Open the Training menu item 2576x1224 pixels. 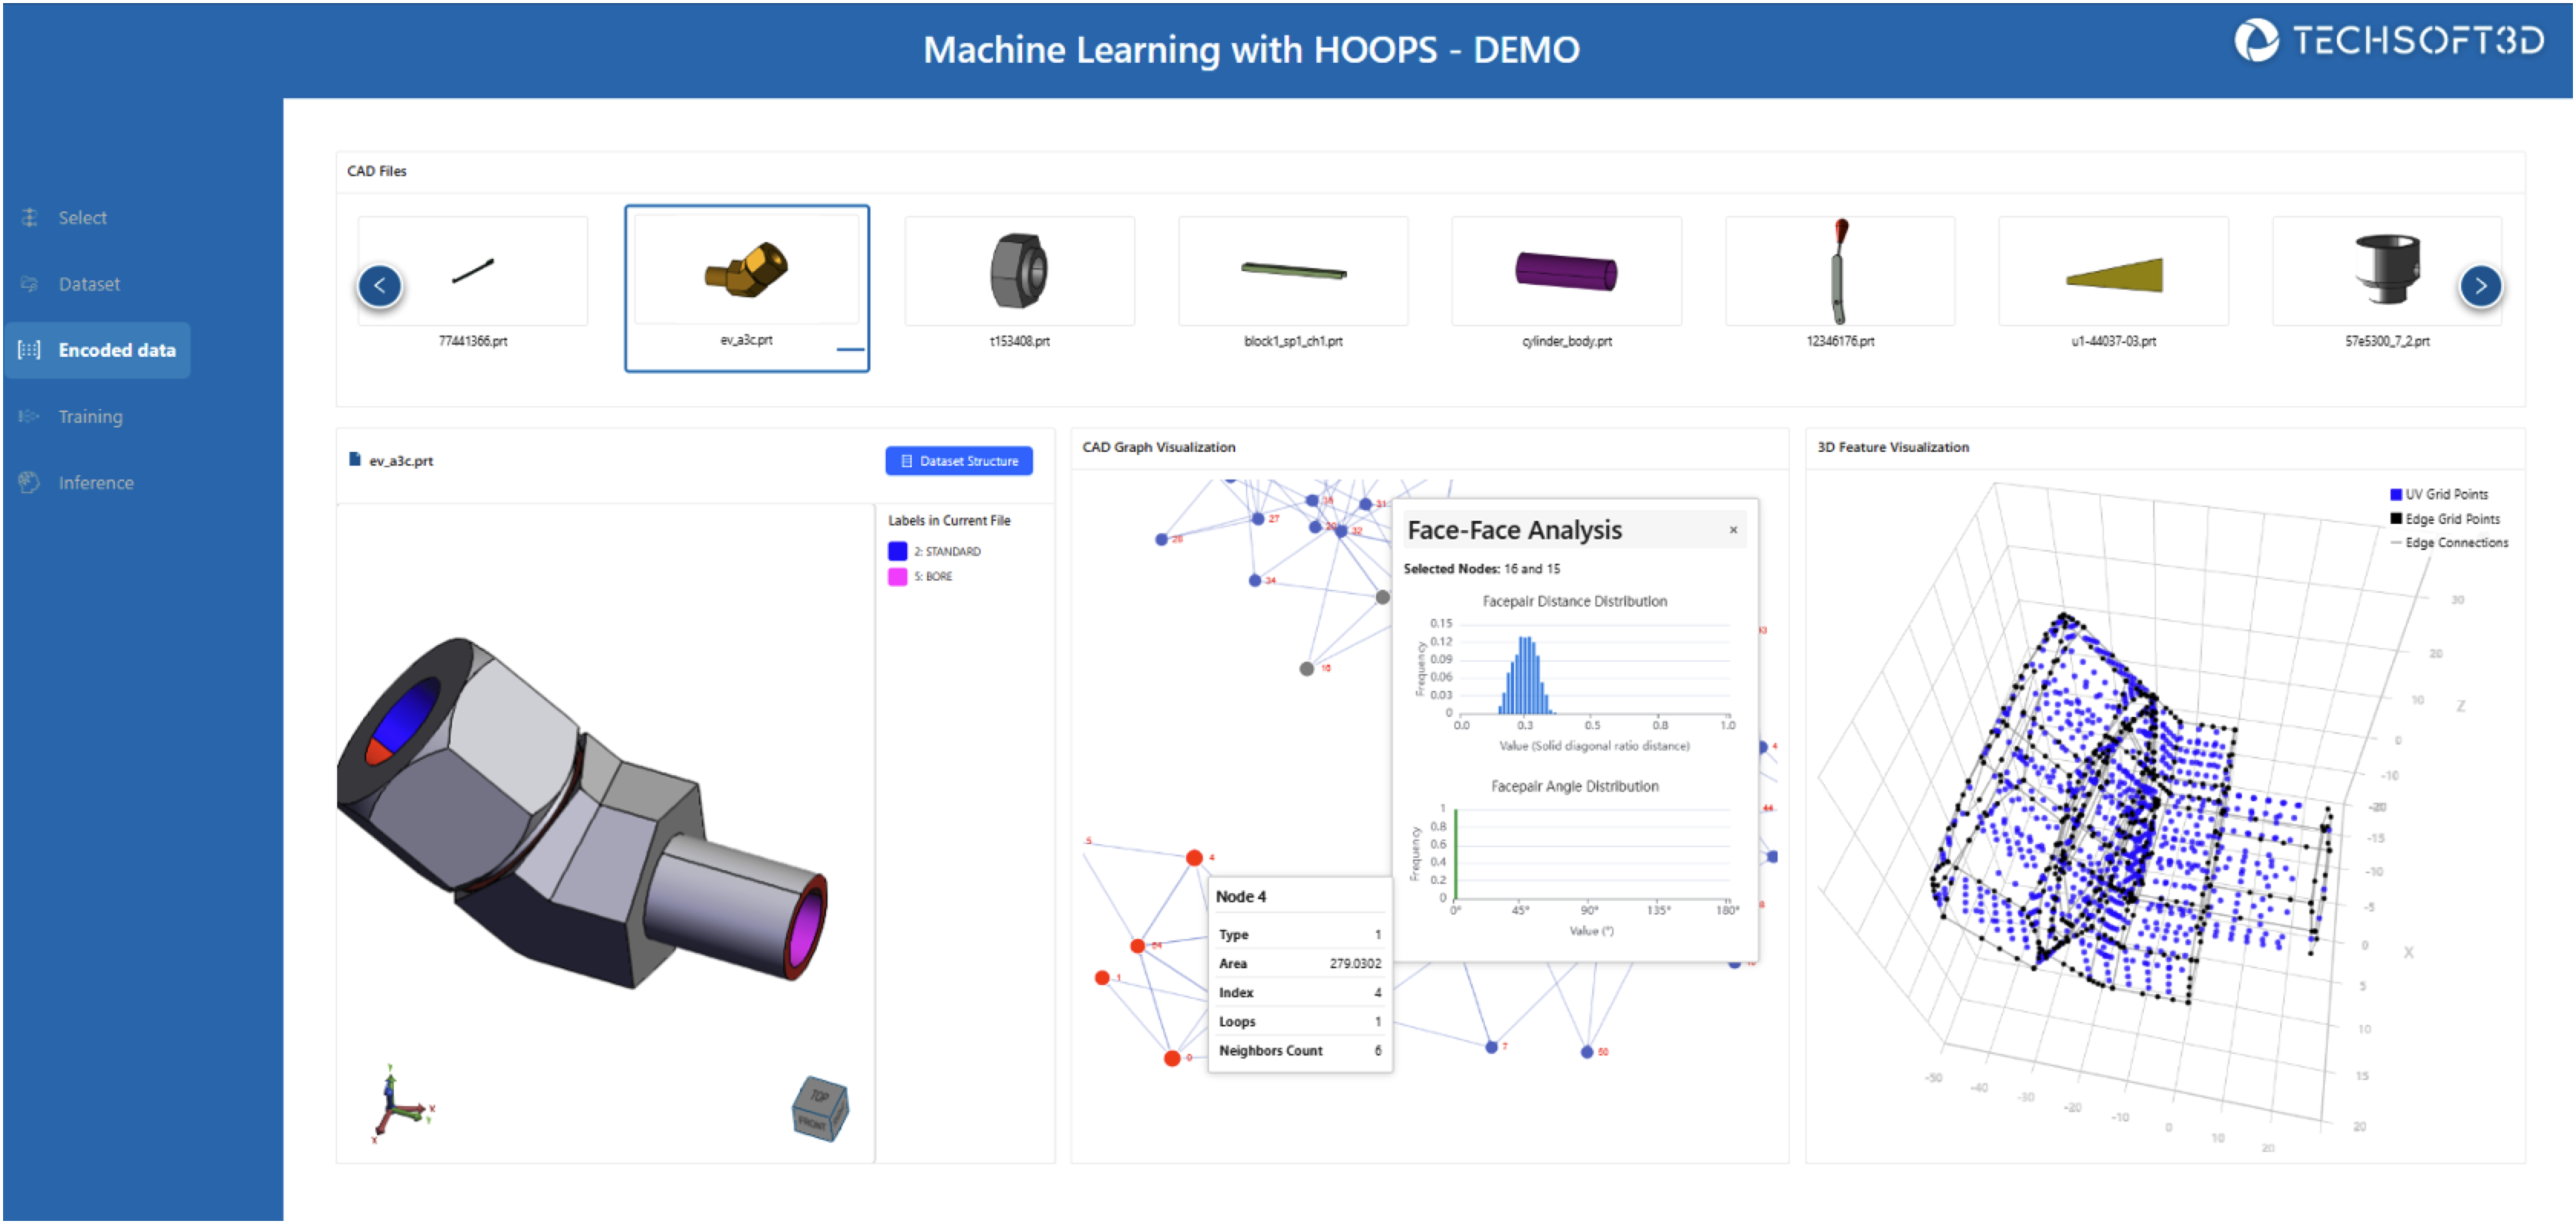coord(90,416)
